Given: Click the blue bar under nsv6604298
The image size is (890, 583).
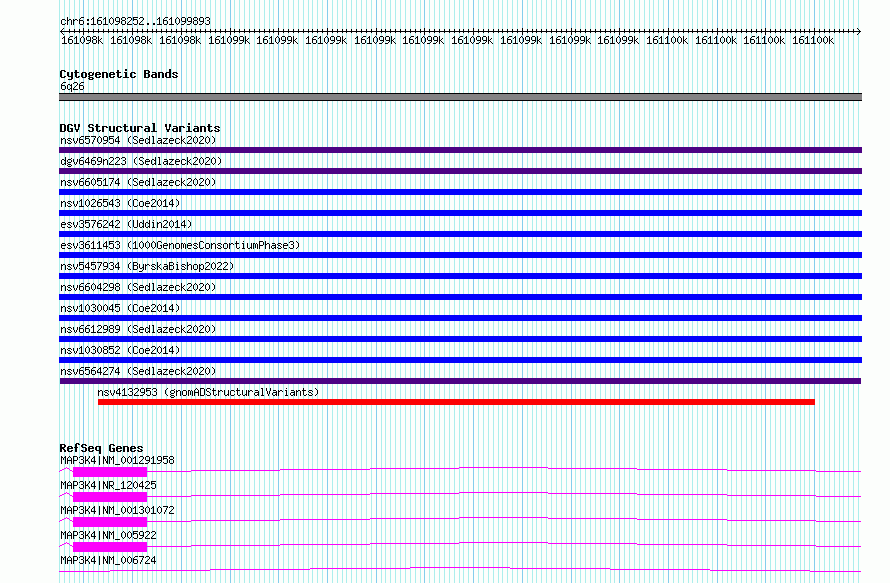Looking at the screenshot, I should (460, 297).
